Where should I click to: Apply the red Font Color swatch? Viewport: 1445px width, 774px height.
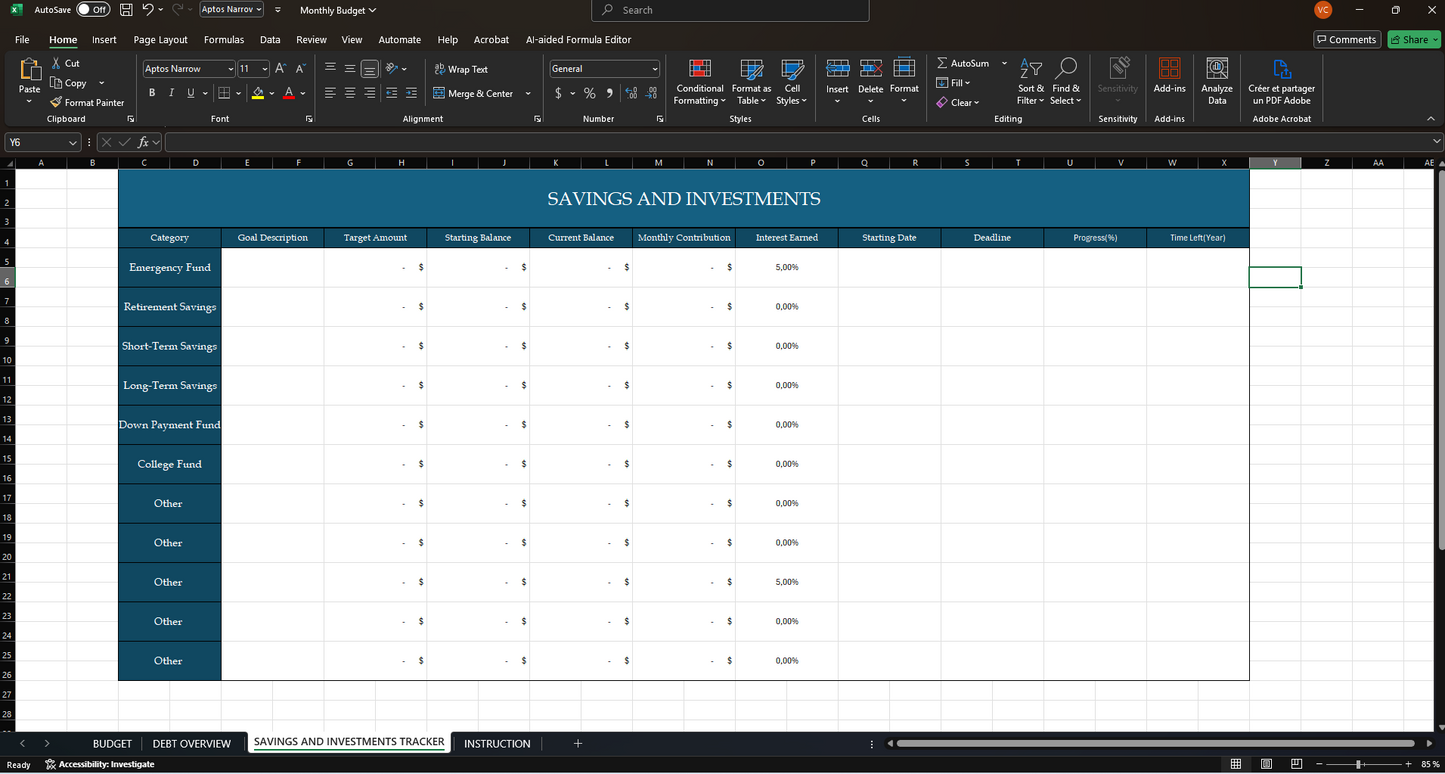click(289, 93)
